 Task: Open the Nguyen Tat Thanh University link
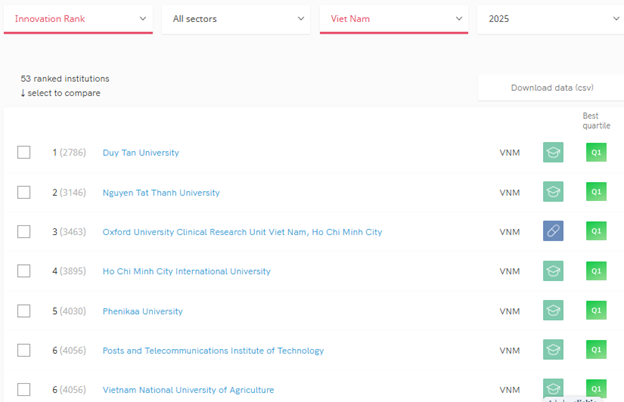point(161,193)
